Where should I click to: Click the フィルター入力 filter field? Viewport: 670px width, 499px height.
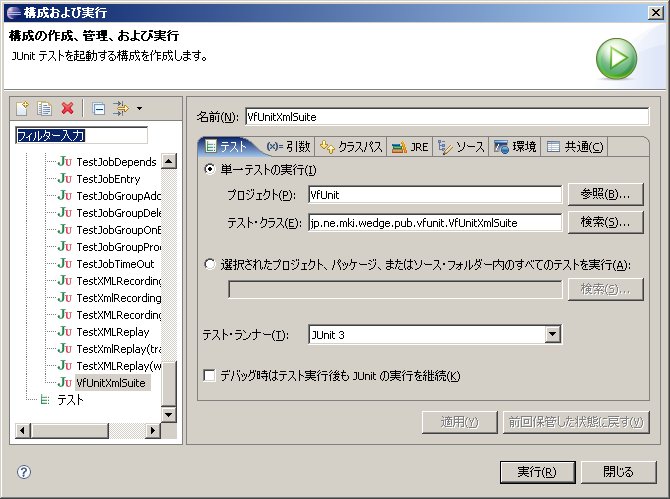pos(81,135)
